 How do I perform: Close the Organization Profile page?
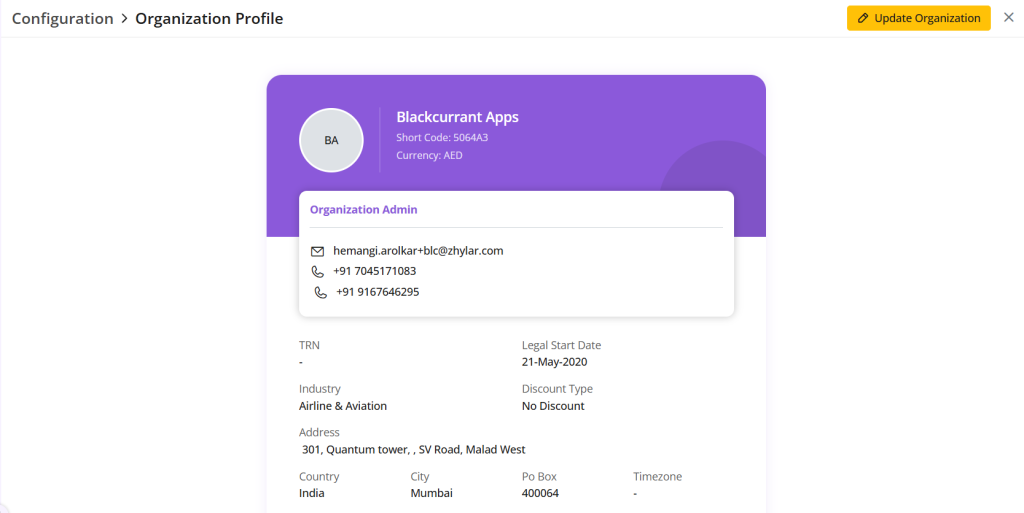coord(1008,18)
